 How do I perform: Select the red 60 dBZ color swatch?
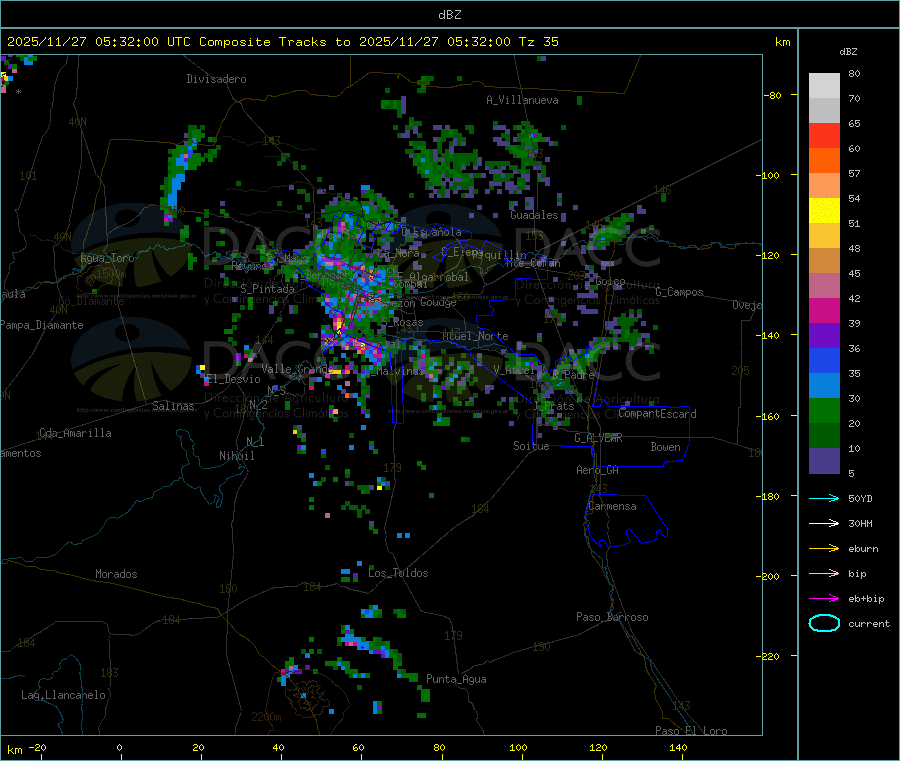tap(824, 135)
